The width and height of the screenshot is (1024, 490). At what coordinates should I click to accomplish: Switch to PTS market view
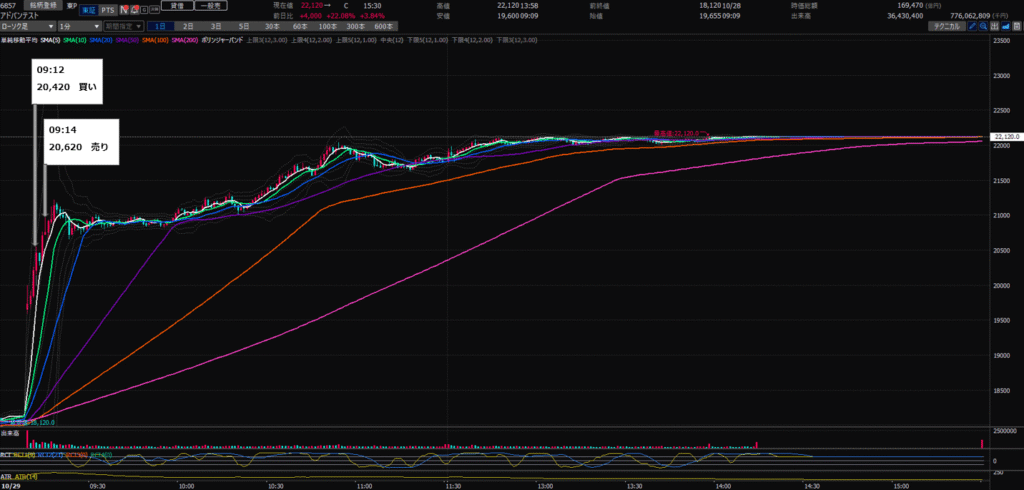point(107,9)
